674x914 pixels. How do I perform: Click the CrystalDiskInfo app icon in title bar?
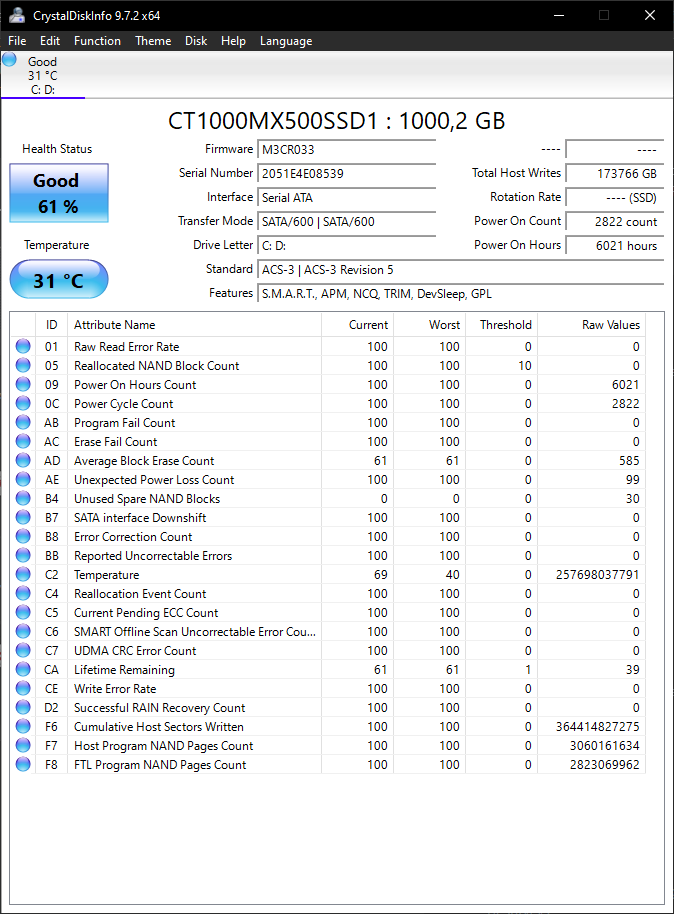click(17, 15)
